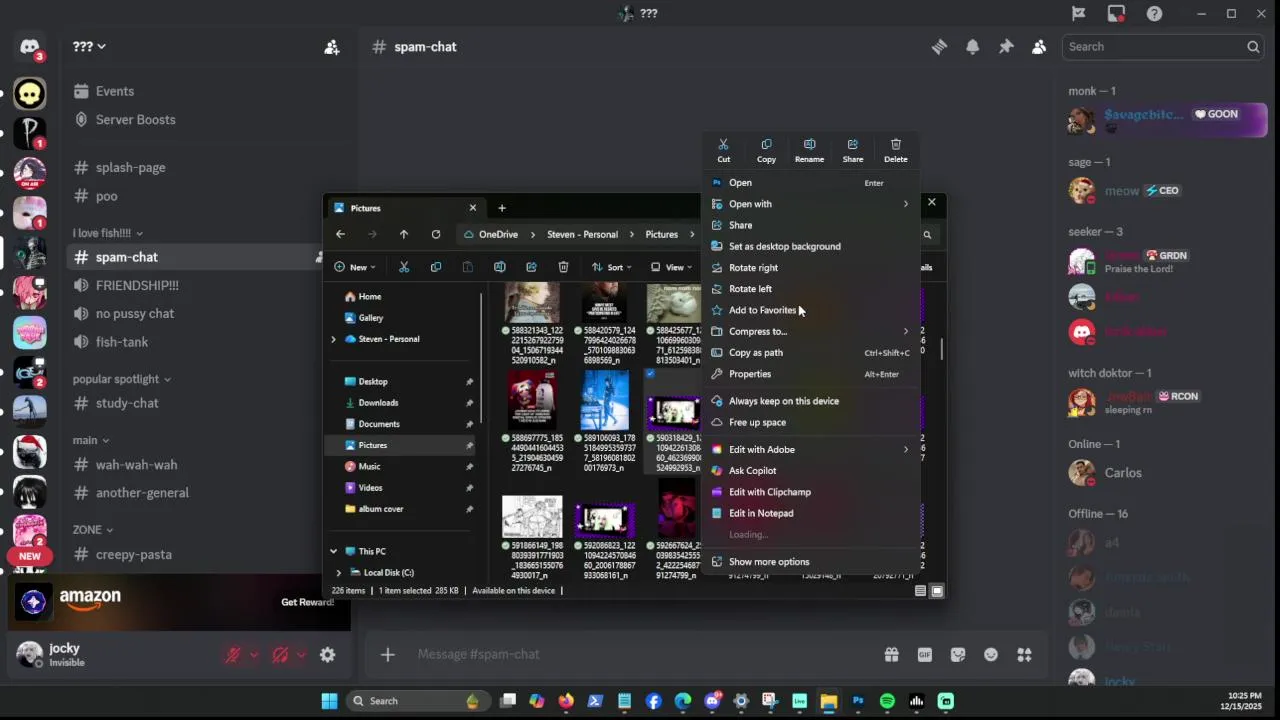
Task: Click the scissors Cut icon in Explorer toolbar
Action: [404, 267]
